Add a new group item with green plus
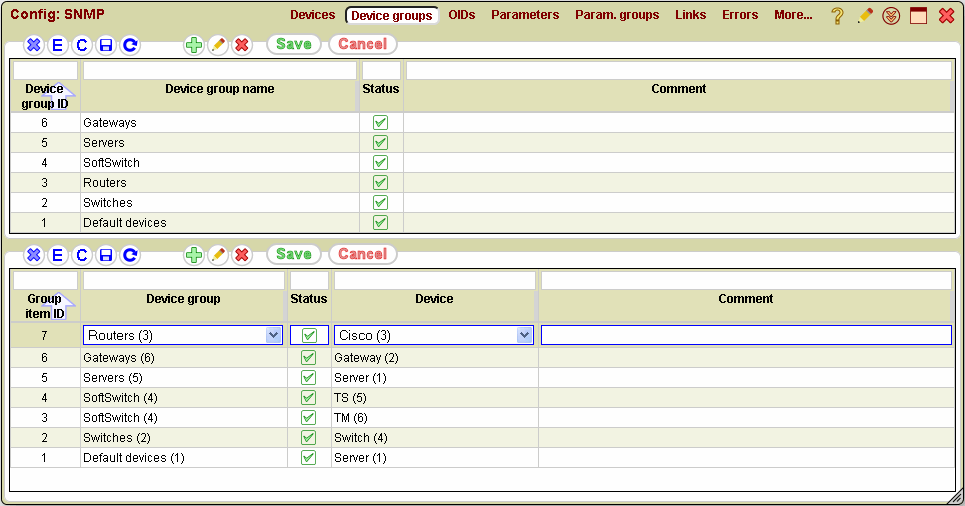The height and width of the screenshot is (506, 965). tap(194, 255)
